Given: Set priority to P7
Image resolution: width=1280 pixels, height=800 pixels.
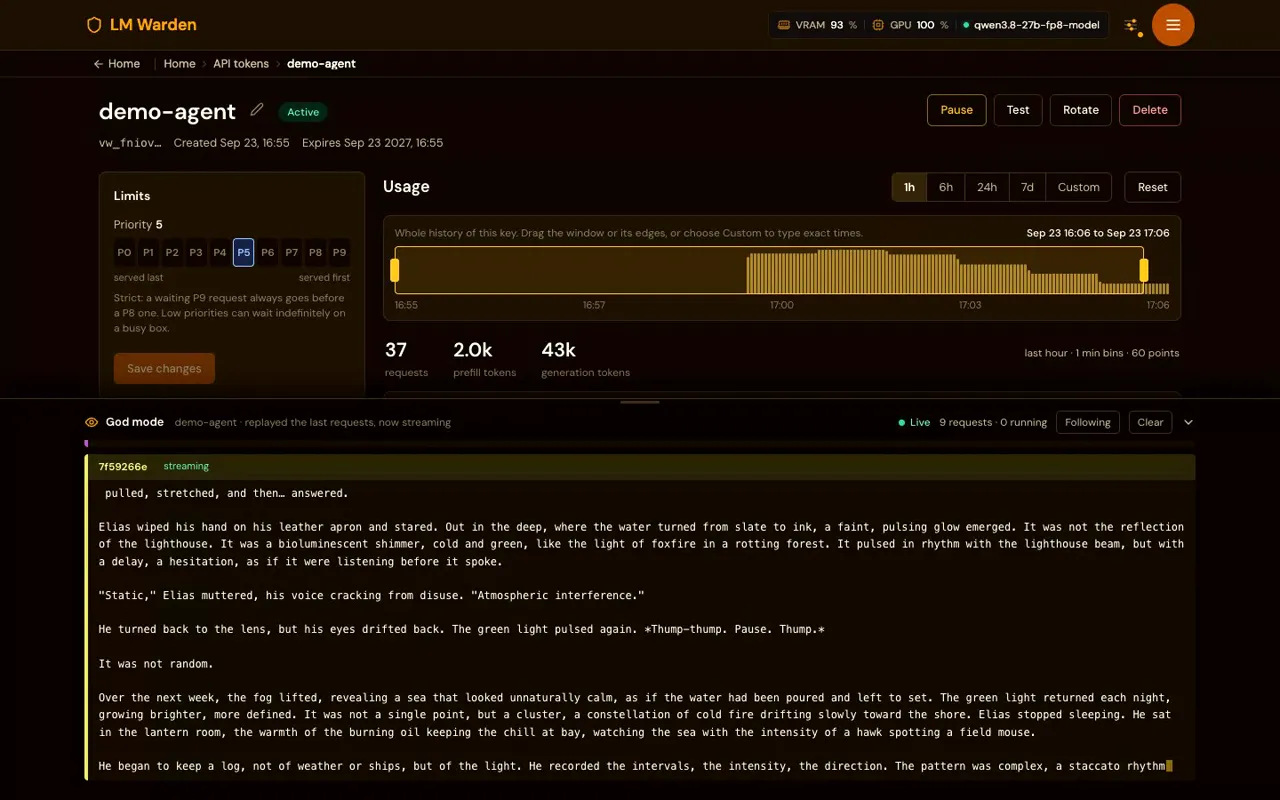Looking at the screenshot, I should tap(291, 253).
